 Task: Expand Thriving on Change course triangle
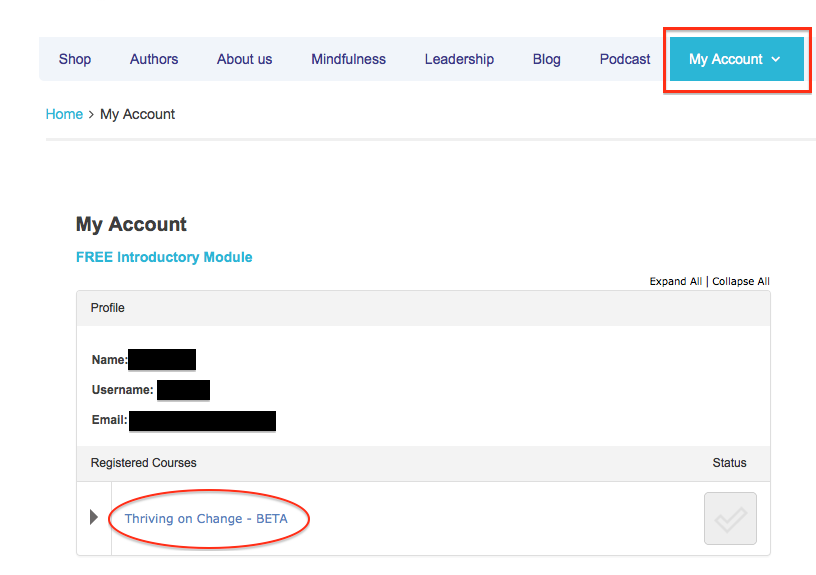coord(94,517)
